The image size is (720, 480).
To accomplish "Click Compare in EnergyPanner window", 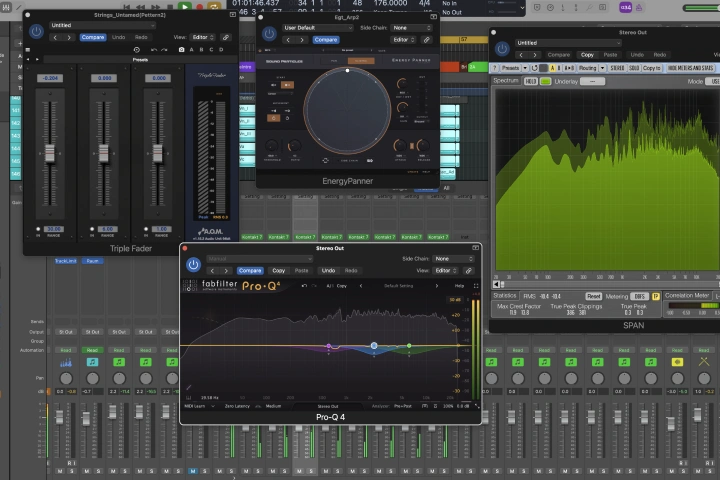I will (x=326, y=40).
